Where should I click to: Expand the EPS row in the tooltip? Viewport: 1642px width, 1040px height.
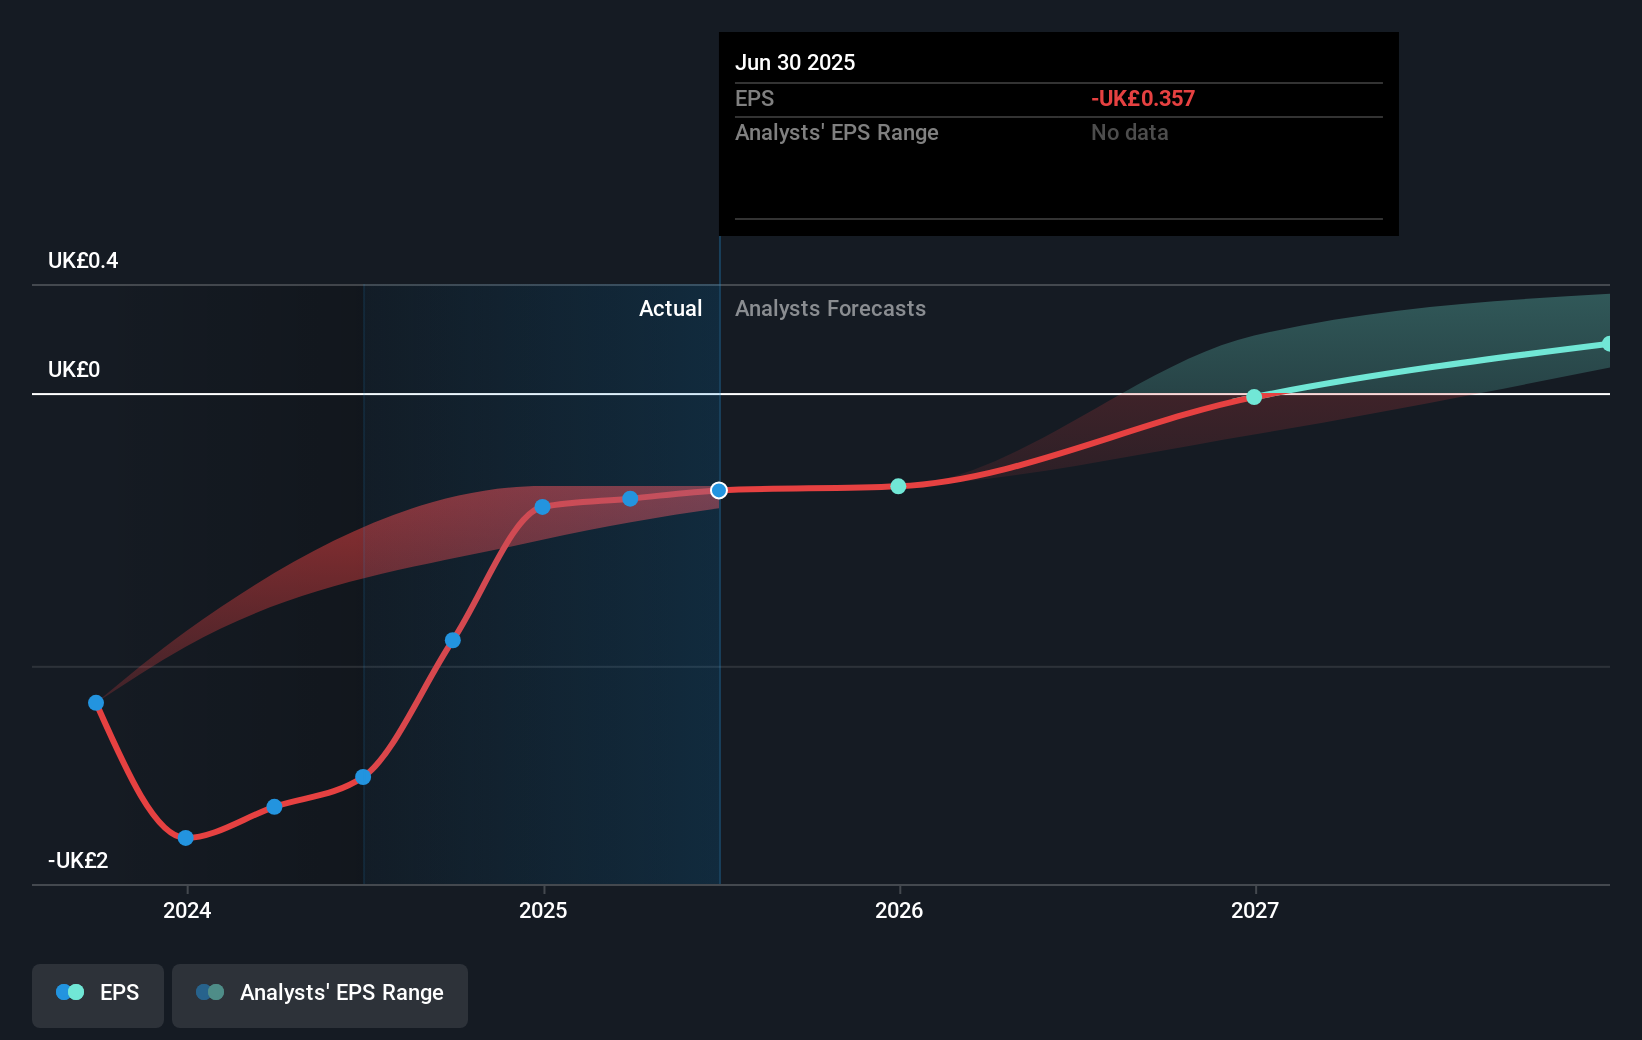(x=755, y=98)
